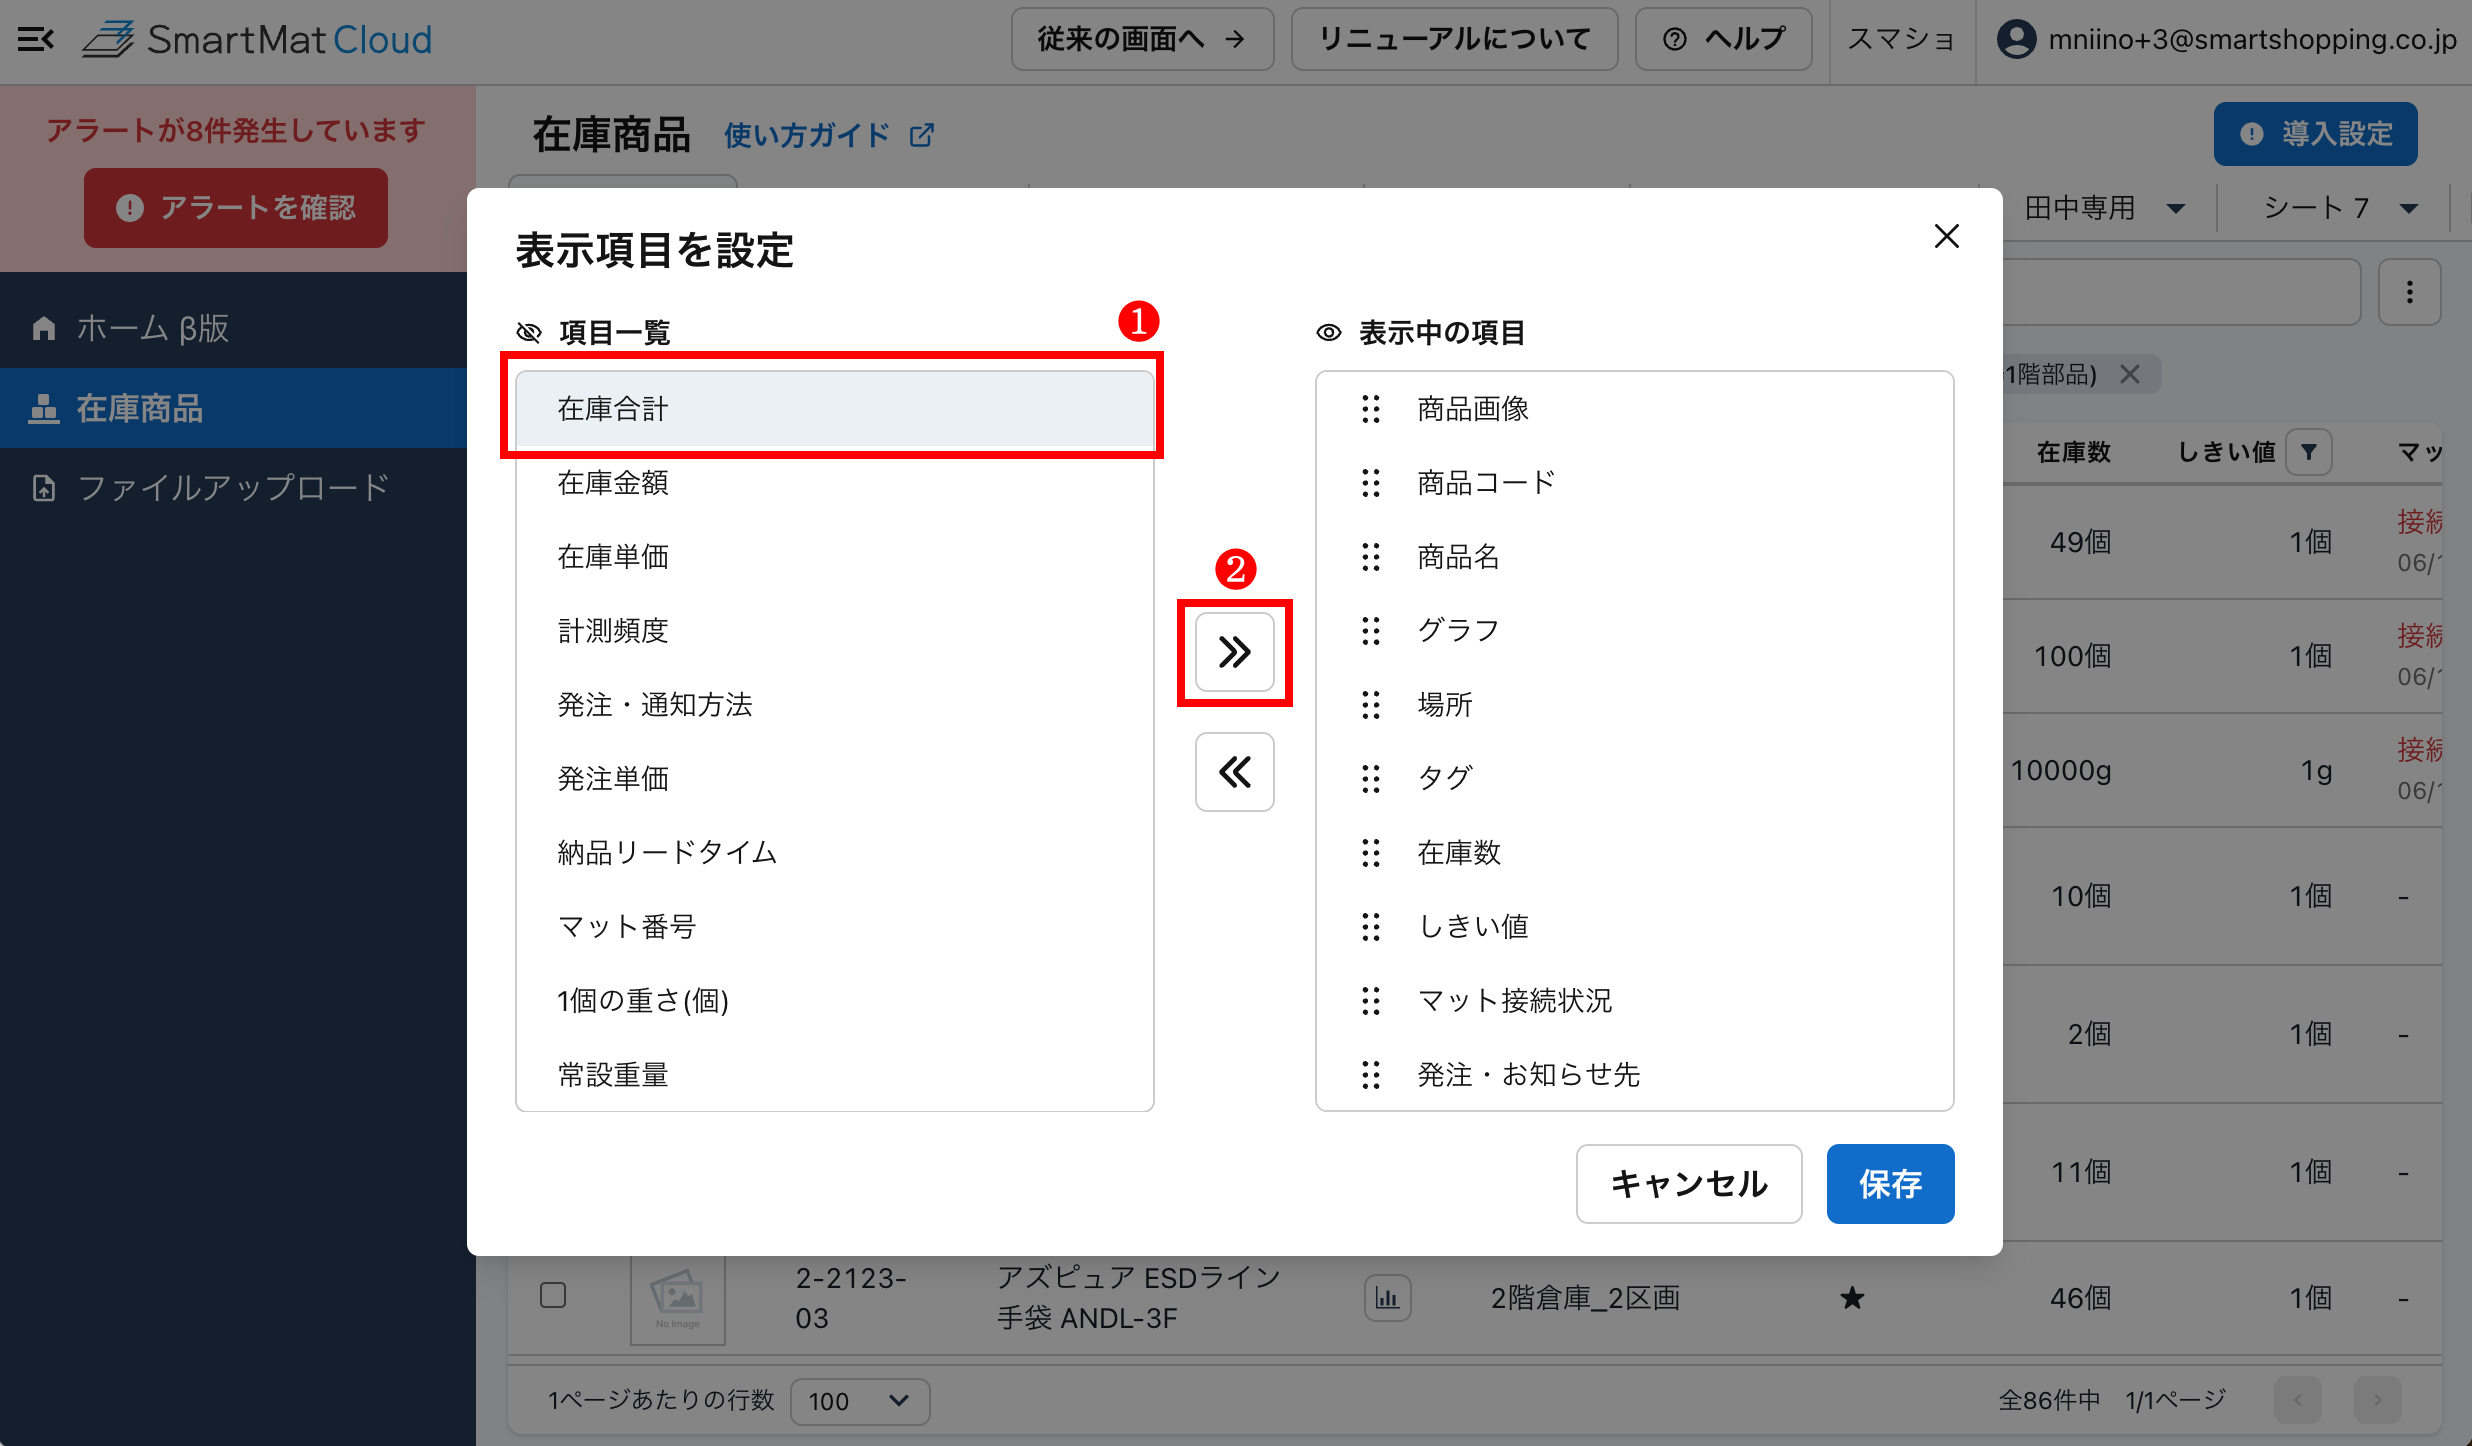Viewport: 2472px width, 1446px height.
Task: Click the double right arrow move button
Action: (1234, 652)
